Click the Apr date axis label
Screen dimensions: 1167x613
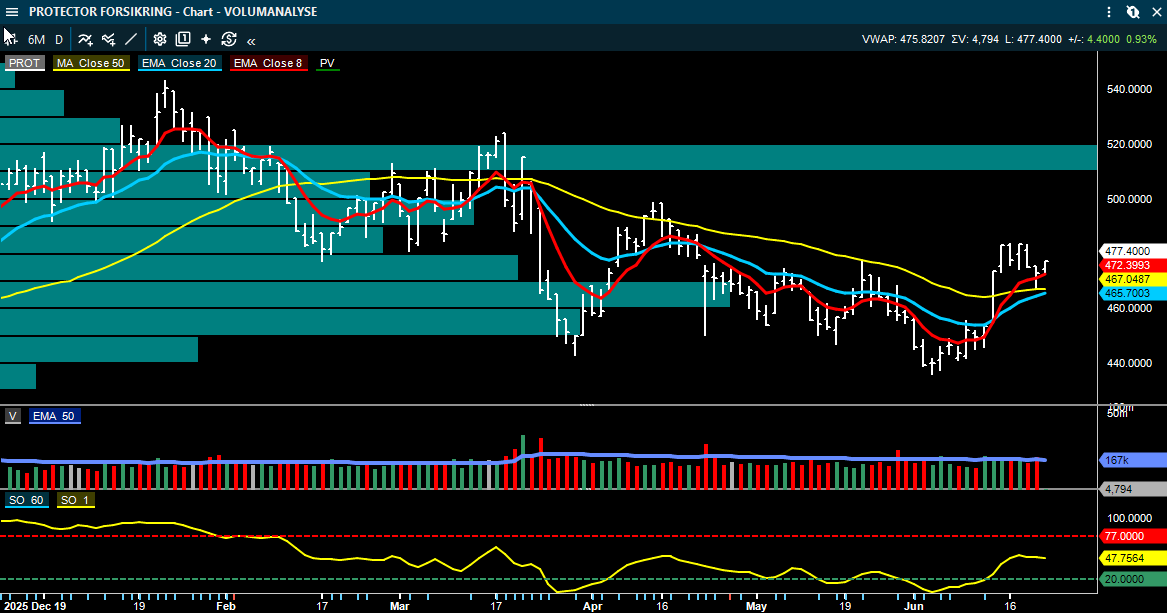pos(592,606)
